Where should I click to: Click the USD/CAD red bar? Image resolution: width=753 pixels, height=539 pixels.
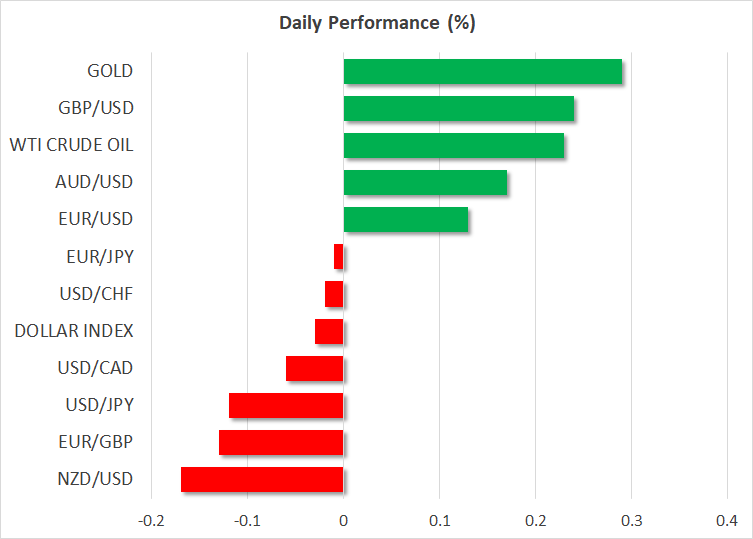pyautogui.click(x=315, y=368)
